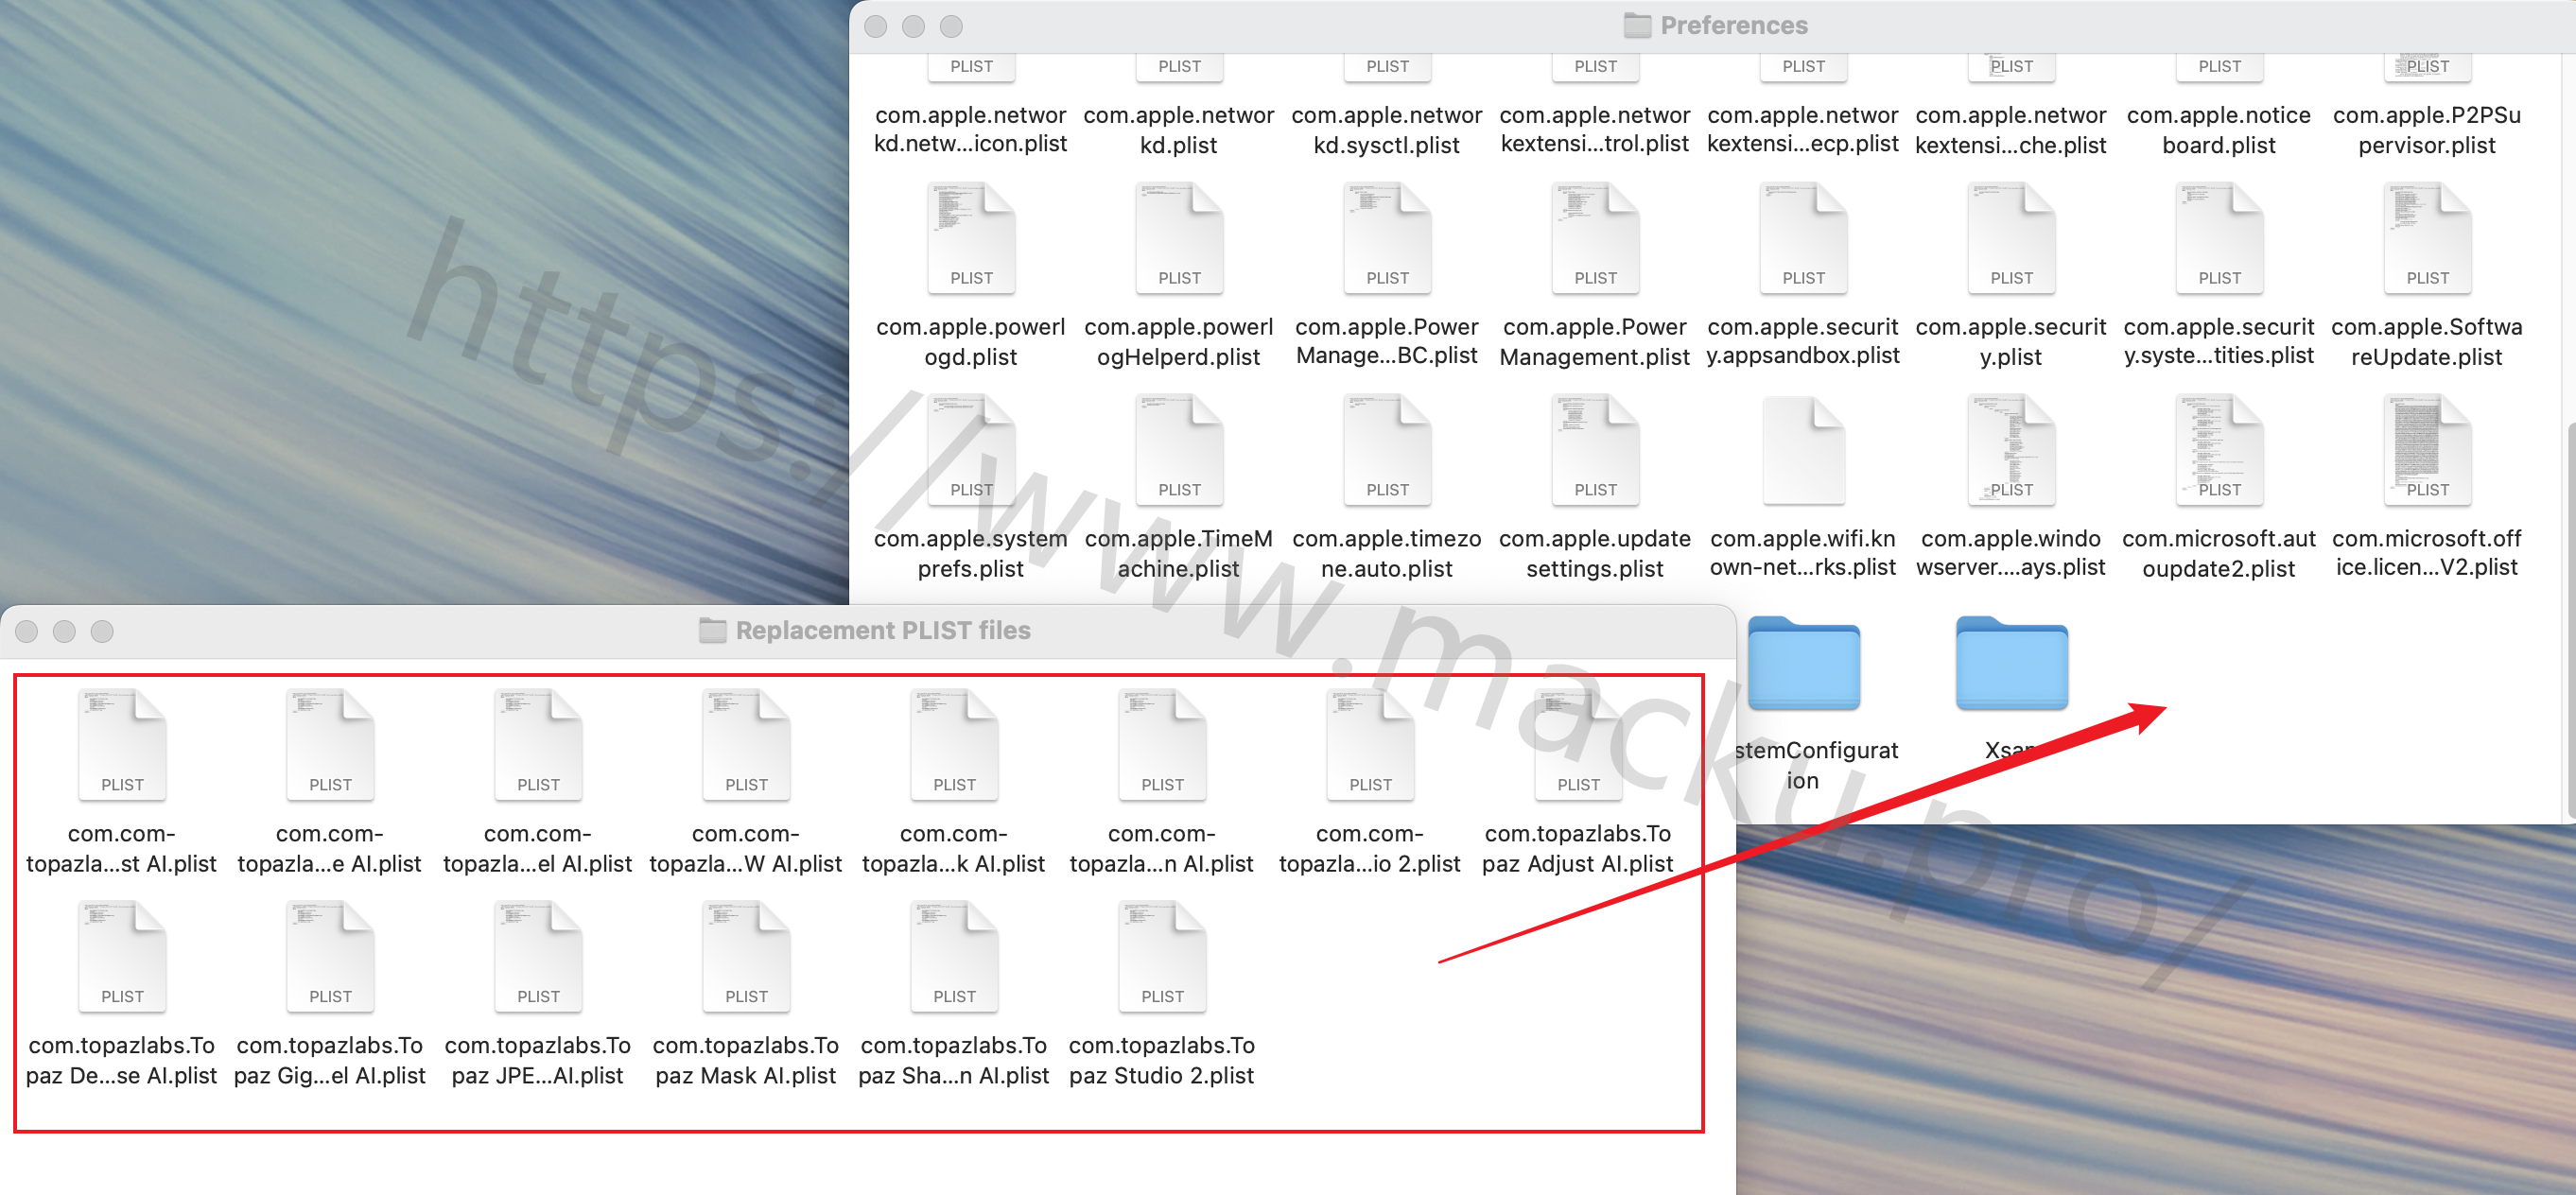Image resolution: width=2576 pixels, height=1195 pixels.
Task: Select com.apple.security.appsandbox.plist icon
Action: [1803, 238]
